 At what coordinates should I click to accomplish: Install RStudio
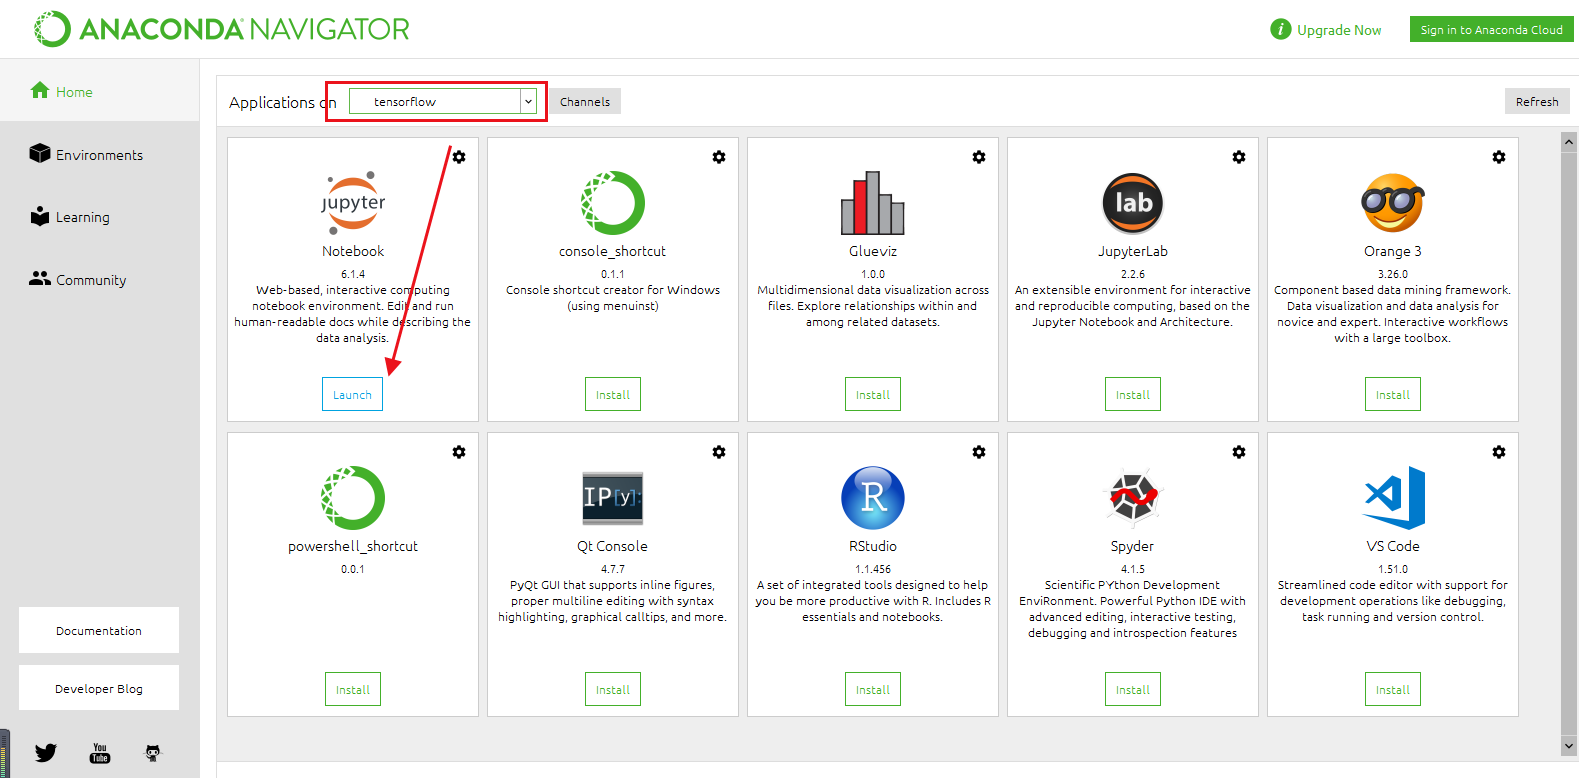click(873, 689)
